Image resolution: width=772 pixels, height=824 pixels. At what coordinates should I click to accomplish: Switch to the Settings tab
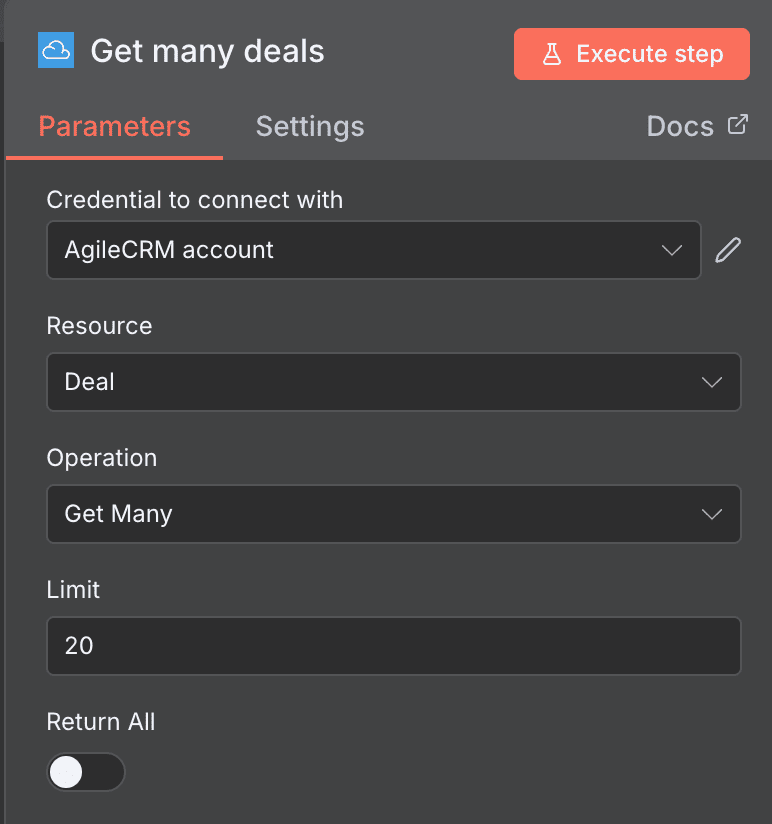coord(309,126)
